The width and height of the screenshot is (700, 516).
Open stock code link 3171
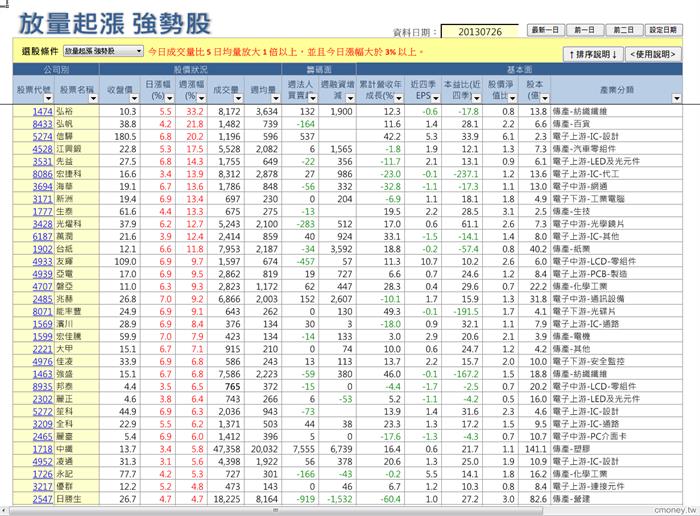[x=42, y=199]
